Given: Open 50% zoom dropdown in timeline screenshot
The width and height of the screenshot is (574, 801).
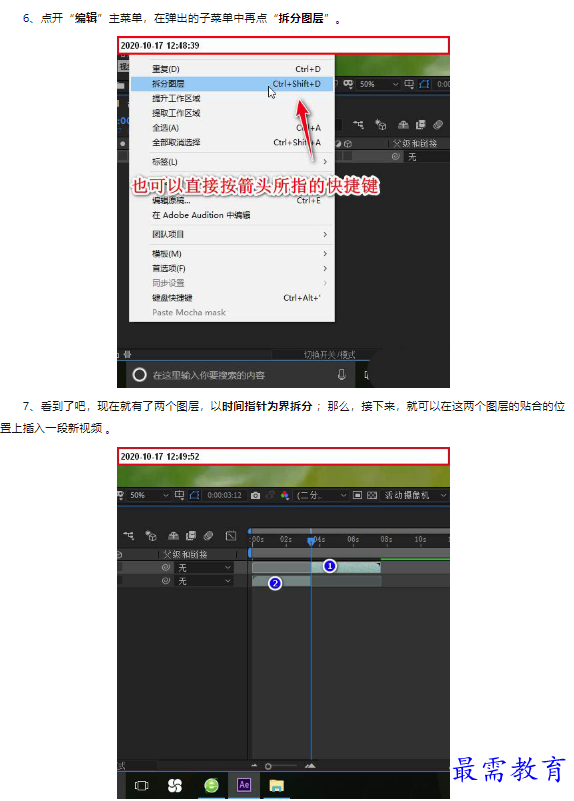Looking at the screenshot, I should (x=149, y=495).
